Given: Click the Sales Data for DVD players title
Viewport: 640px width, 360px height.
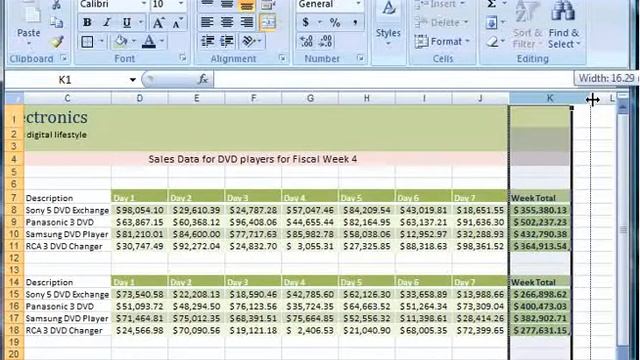Looking at the screenshot, I should 253,159.
